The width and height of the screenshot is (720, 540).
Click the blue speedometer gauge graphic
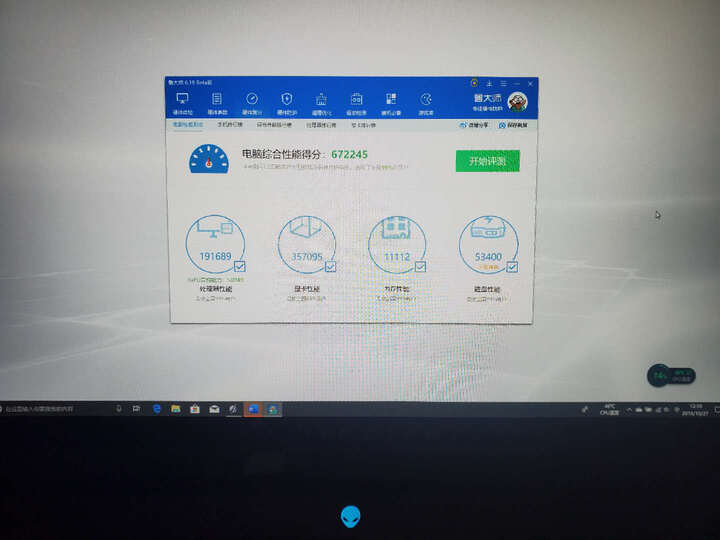209,159
